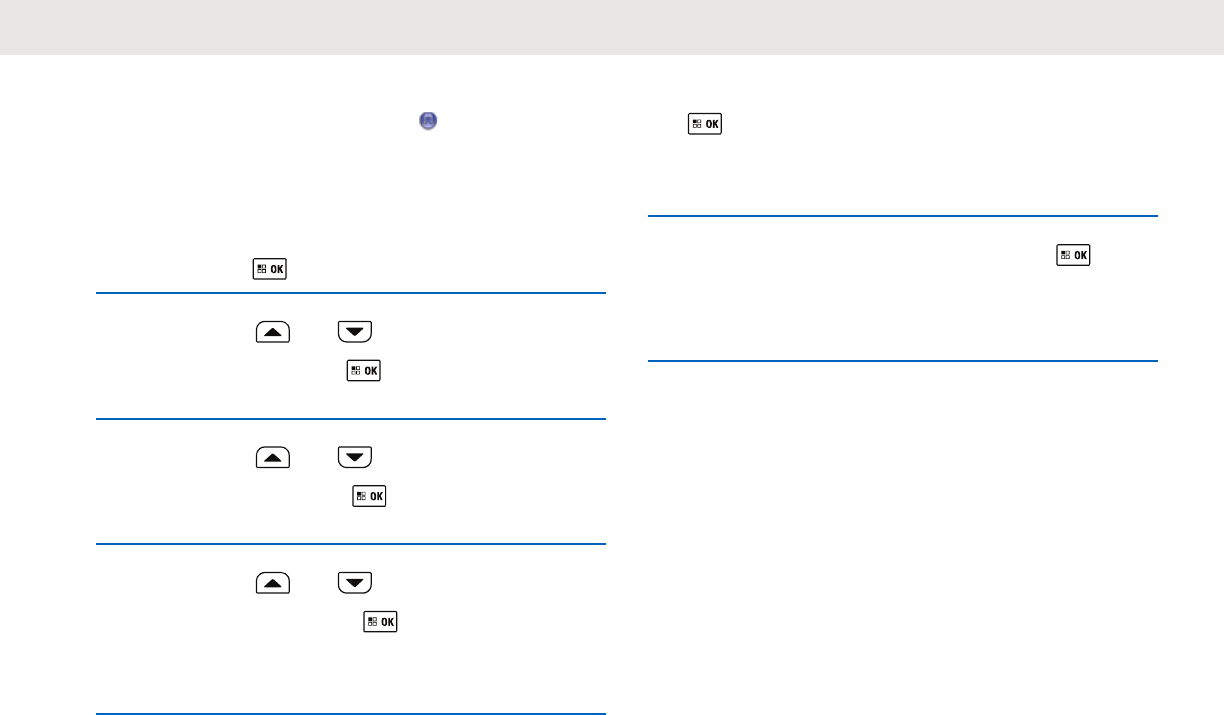This screenshot has width=1224, height=715.
Task: Click the upper blue divider in right column
Action: click(902, 215)
